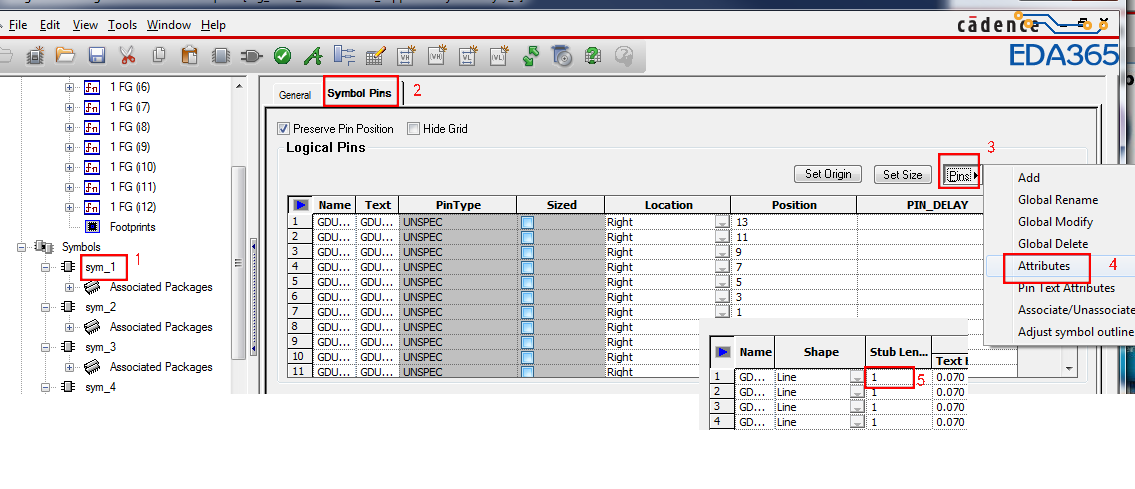Screen dimensions: 1135x489
Task: Open the Help menu
Action: click(214, 25)
